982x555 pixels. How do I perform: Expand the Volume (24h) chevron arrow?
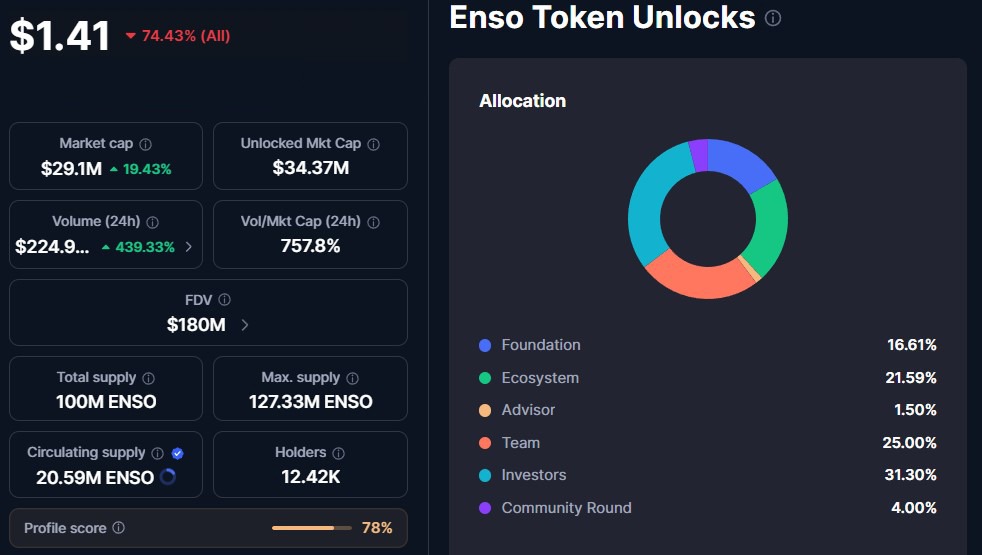189,246
